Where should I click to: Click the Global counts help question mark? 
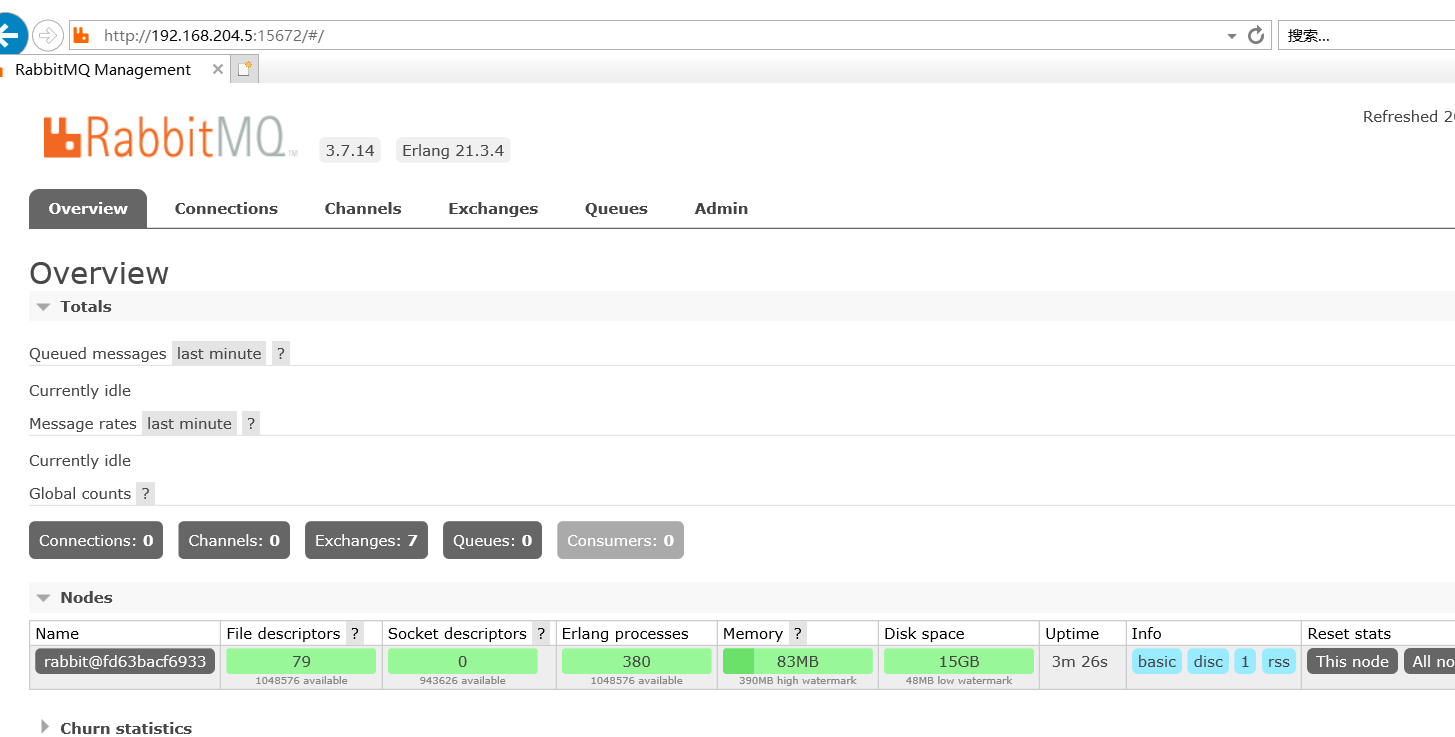point(146,494)
